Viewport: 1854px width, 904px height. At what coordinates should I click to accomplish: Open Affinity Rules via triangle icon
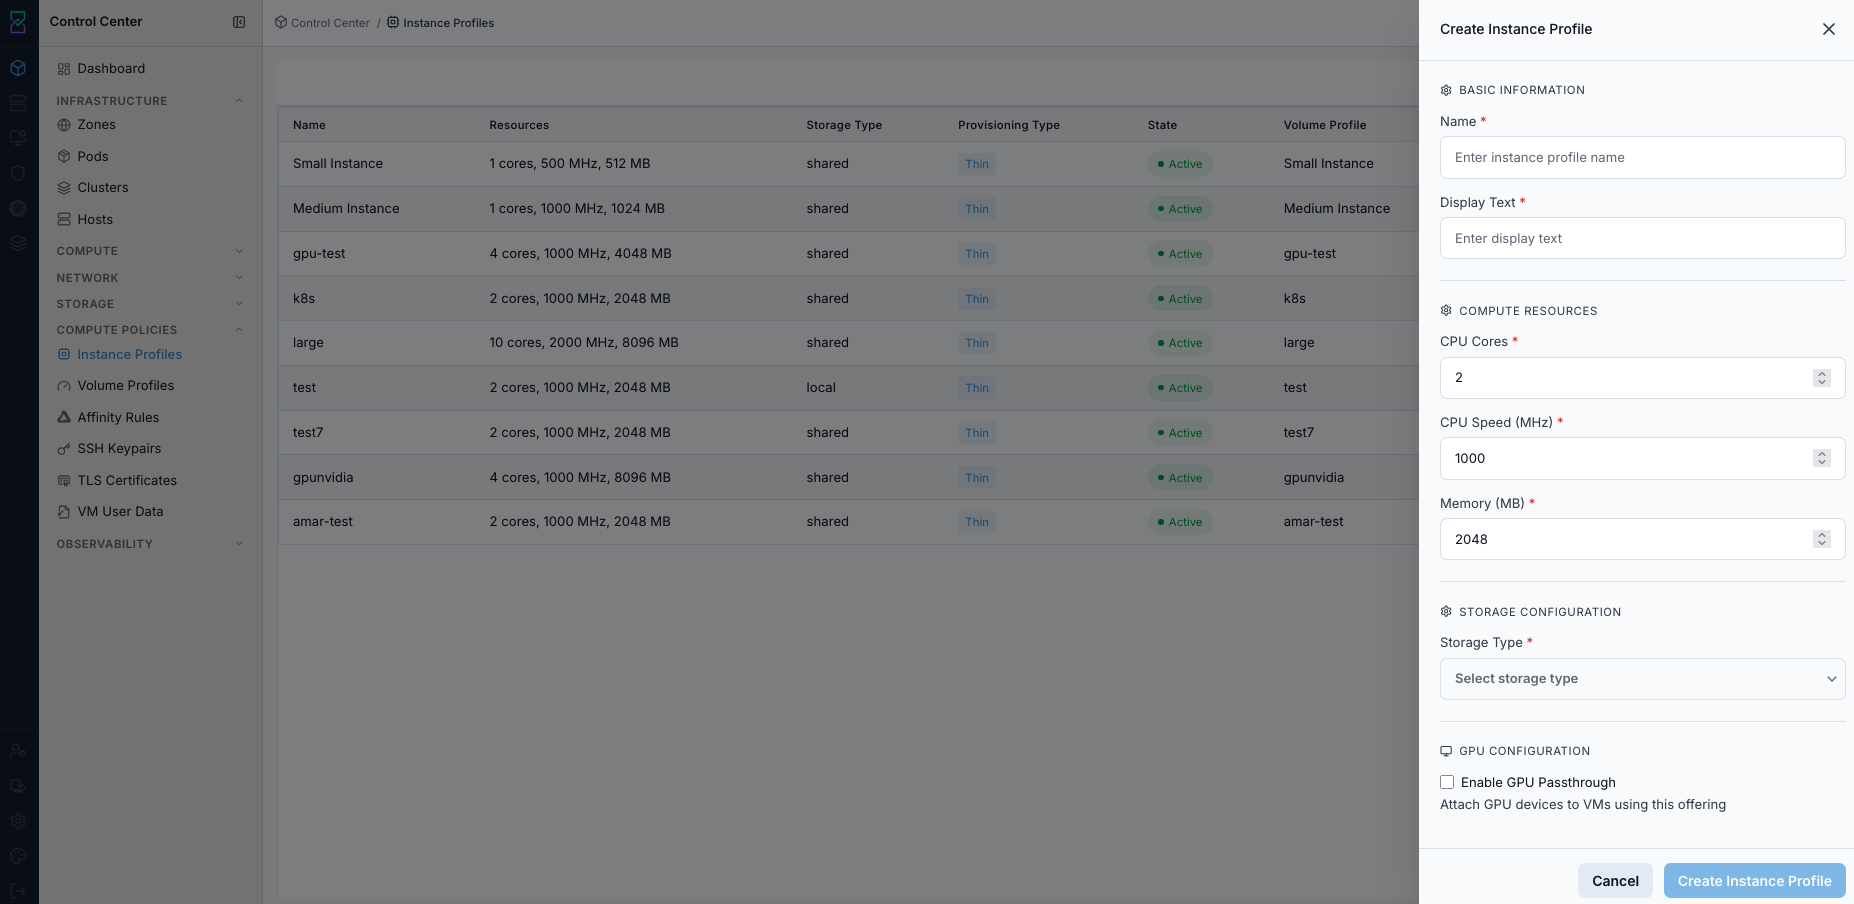(x=64, y=417)
